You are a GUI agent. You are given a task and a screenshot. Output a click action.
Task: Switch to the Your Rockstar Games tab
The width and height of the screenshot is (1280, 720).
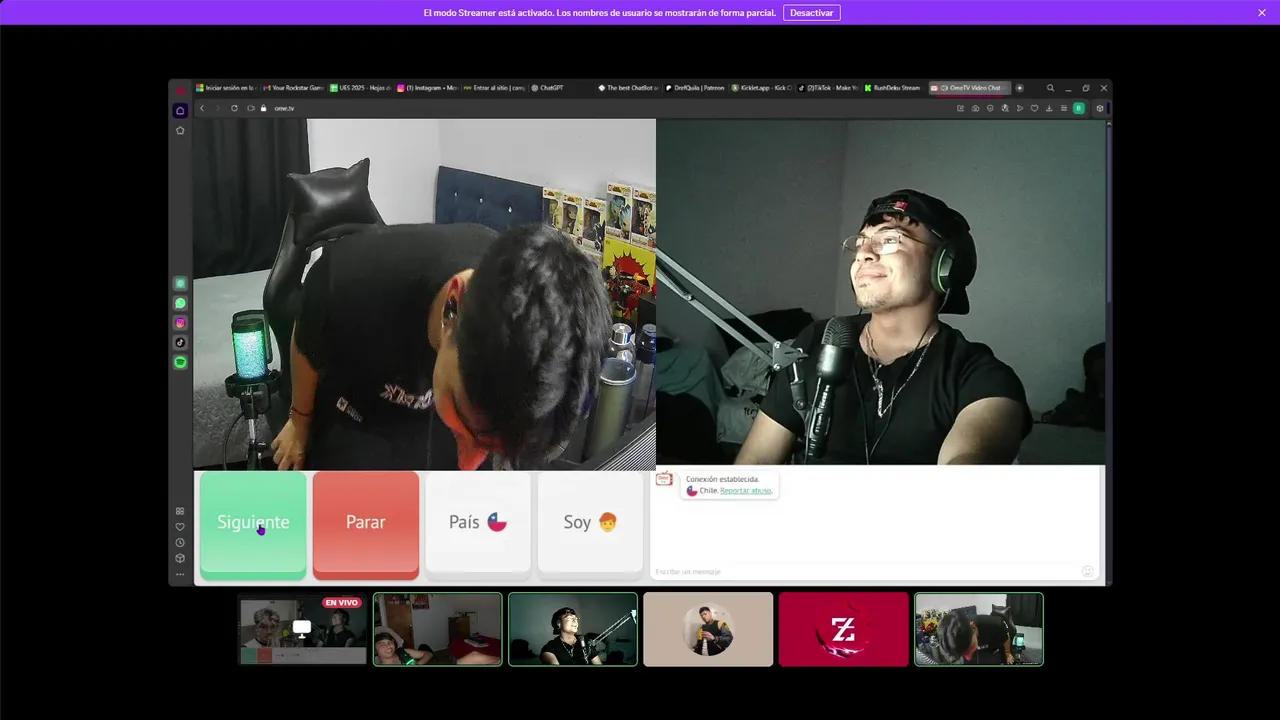coord(294,88)
